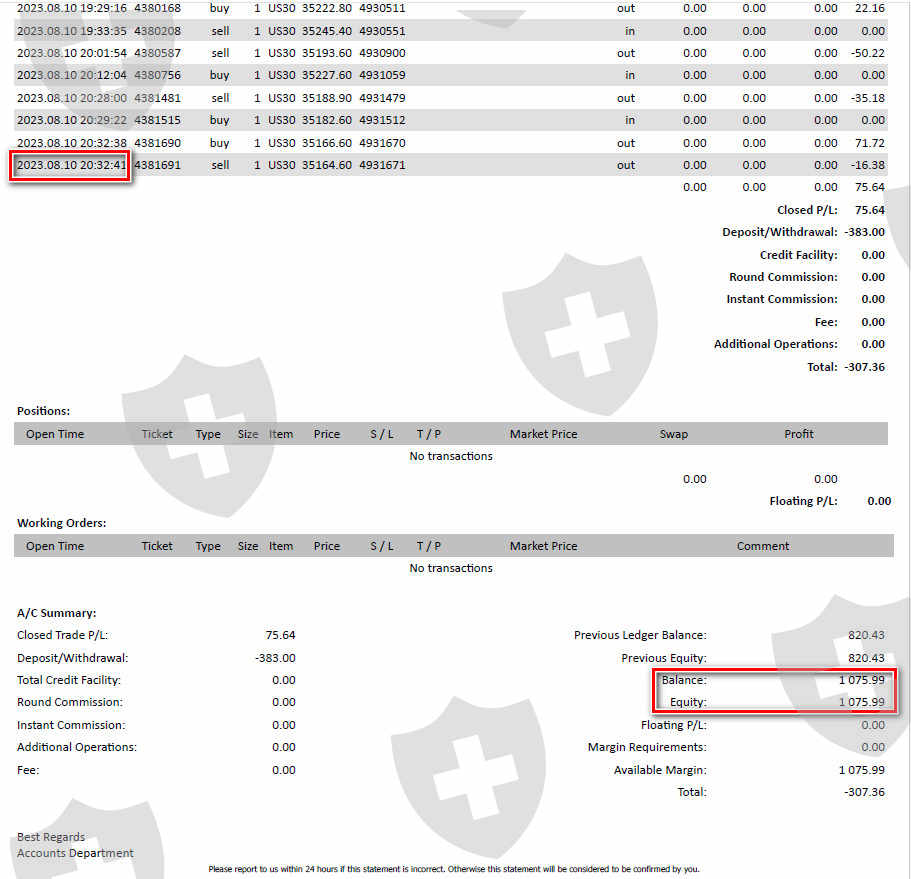Click the deals Total -307.36 value
Screen dimensions: 911x879
[865, 367]
